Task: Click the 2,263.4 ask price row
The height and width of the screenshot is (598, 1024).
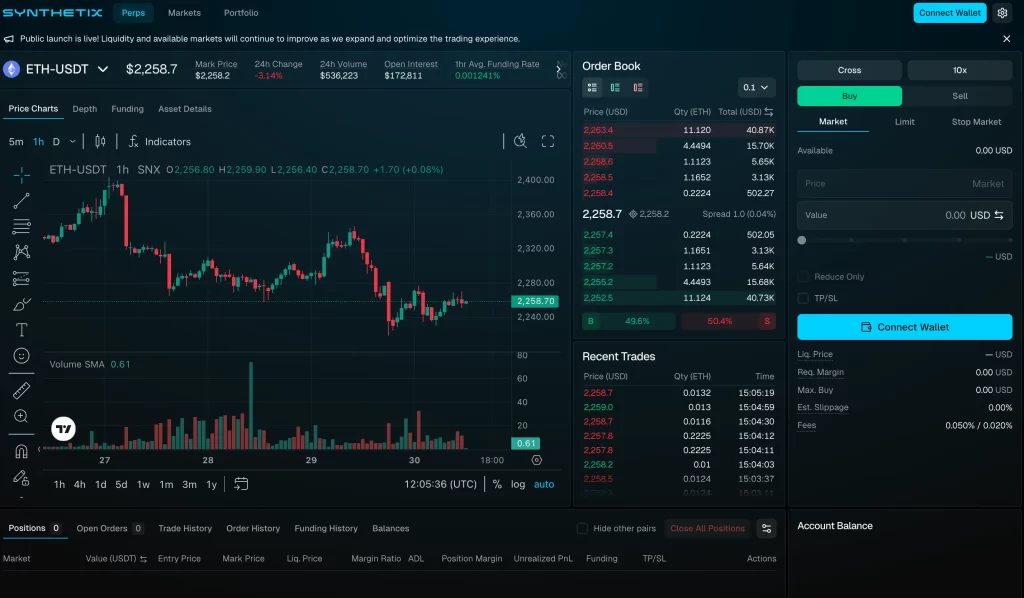Action: tap(679, 130)
